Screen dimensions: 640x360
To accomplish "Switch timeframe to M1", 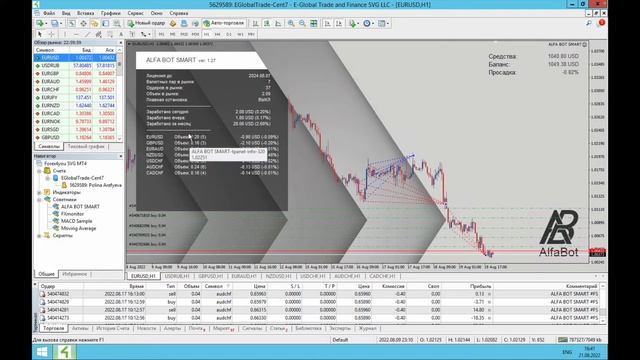I will (x=161, y=34).
